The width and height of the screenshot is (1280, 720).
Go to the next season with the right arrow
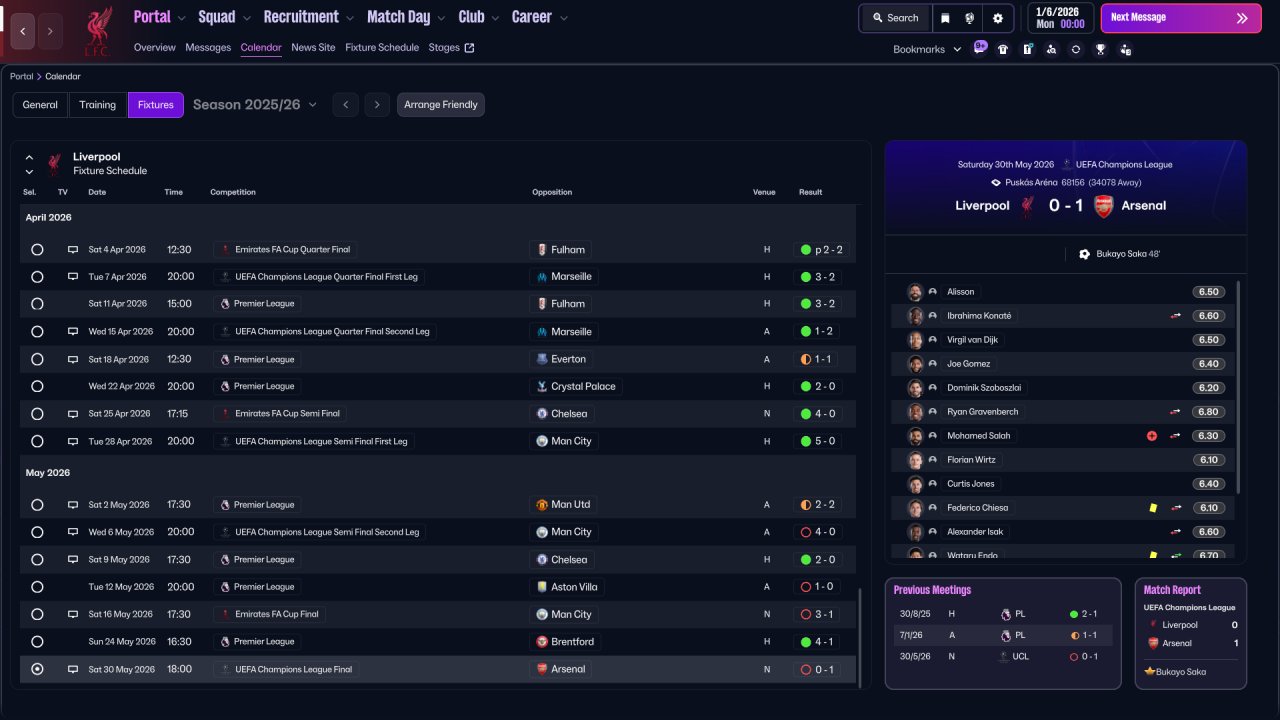coord(377,105)
